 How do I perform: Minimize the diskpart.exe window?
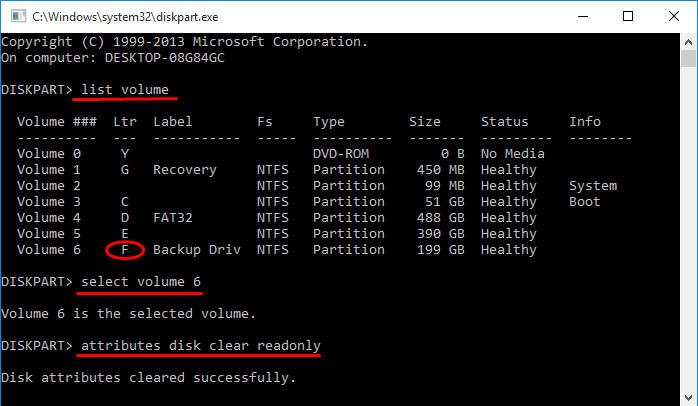click(582, 16)
